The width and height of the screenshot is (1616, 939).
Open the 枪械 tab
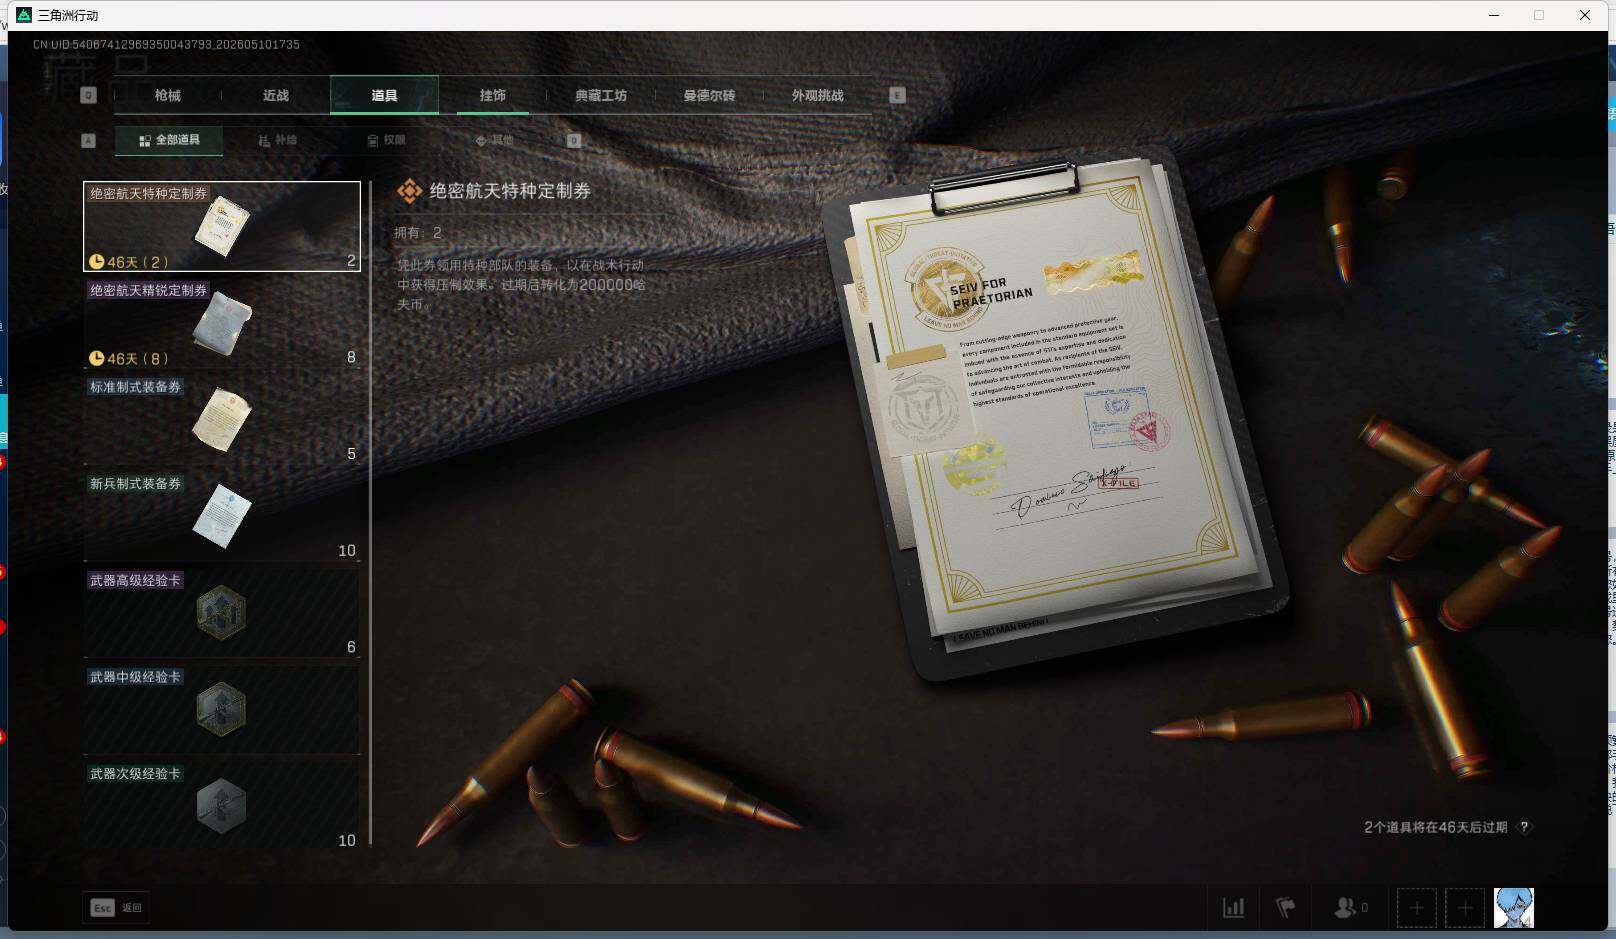168,95
